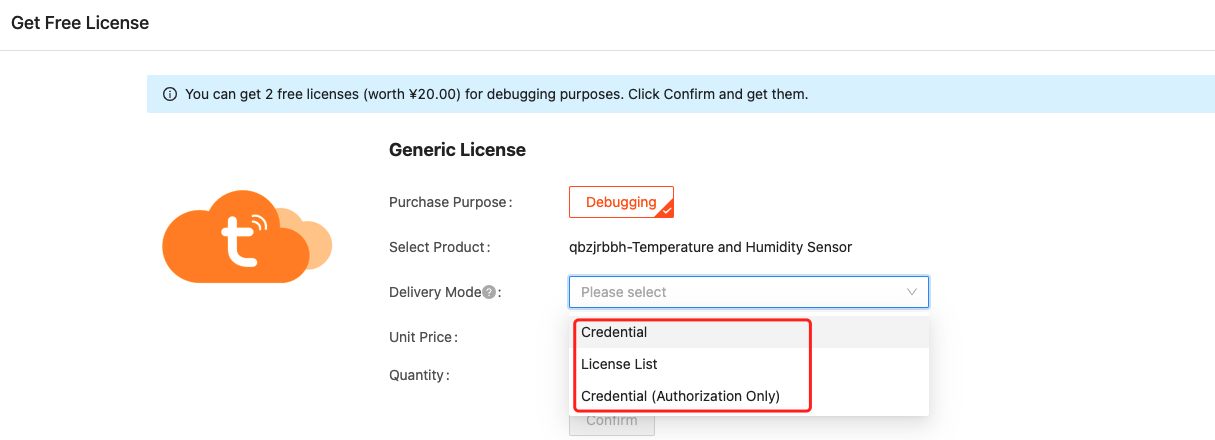Click the Get Free License page title
Image resolution: width=1215 pixels, height=440 pixels.
(x=80, y=23)
